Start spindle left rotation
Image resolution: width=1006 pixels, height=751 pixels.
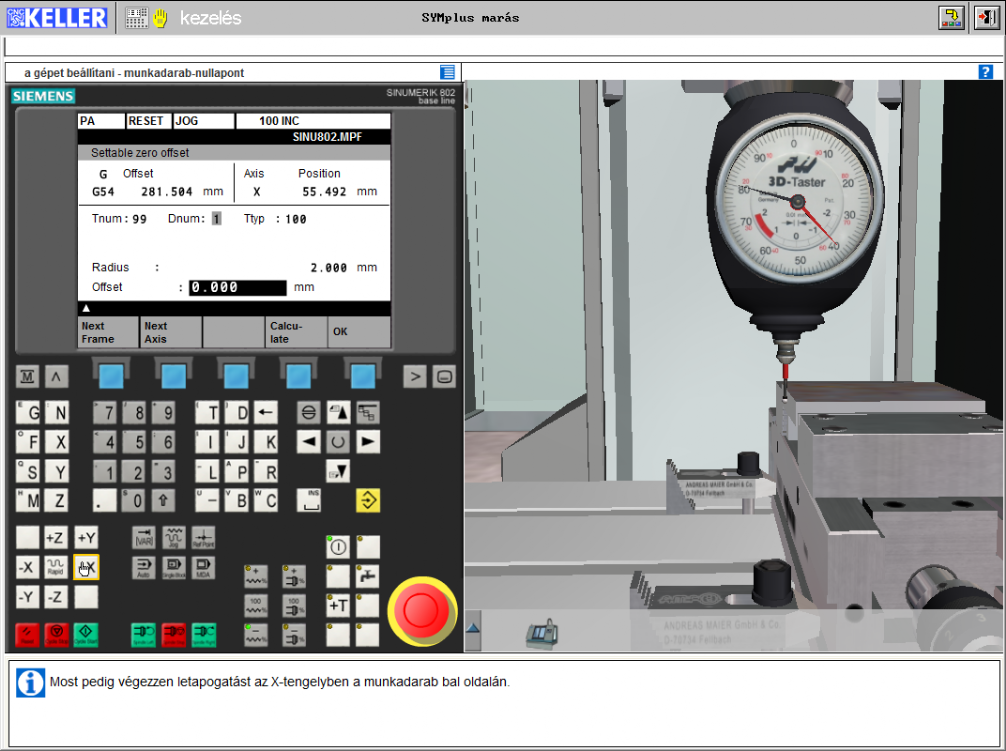pos(144,635)
